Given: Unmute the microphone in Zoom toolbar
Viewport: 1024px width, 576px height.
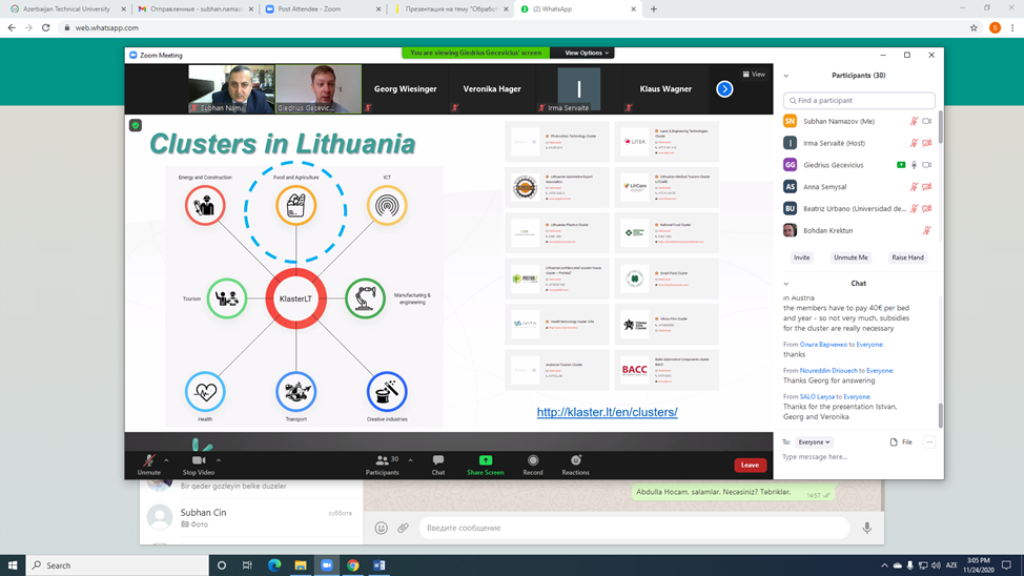Looking at the screenshot, I should pyautogui.click(x=149, y=461).
